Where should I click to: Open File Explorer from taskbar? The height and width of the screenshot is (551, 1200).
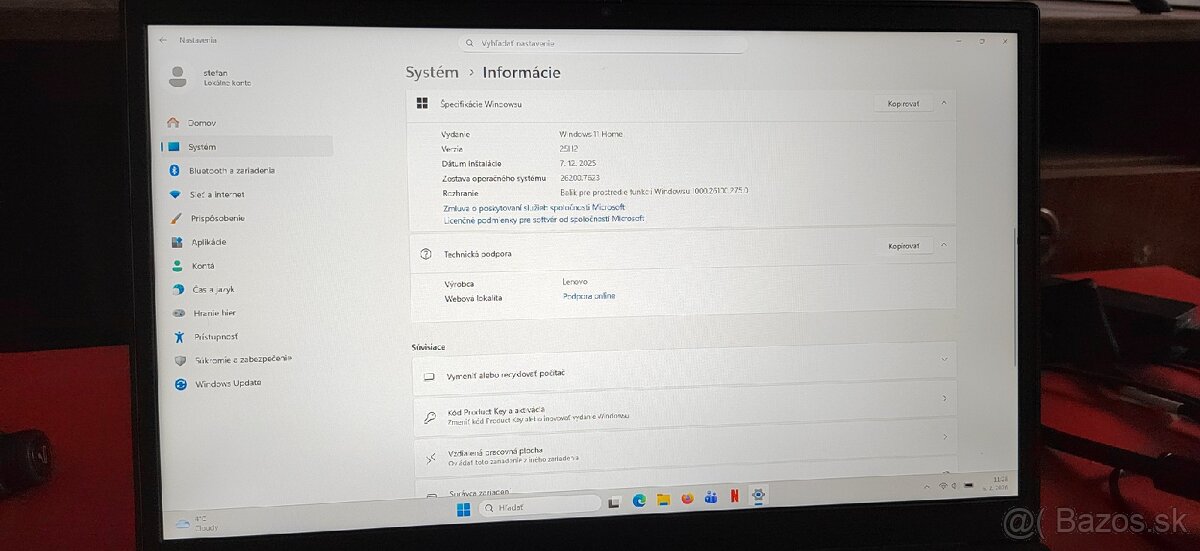[663, 499]
